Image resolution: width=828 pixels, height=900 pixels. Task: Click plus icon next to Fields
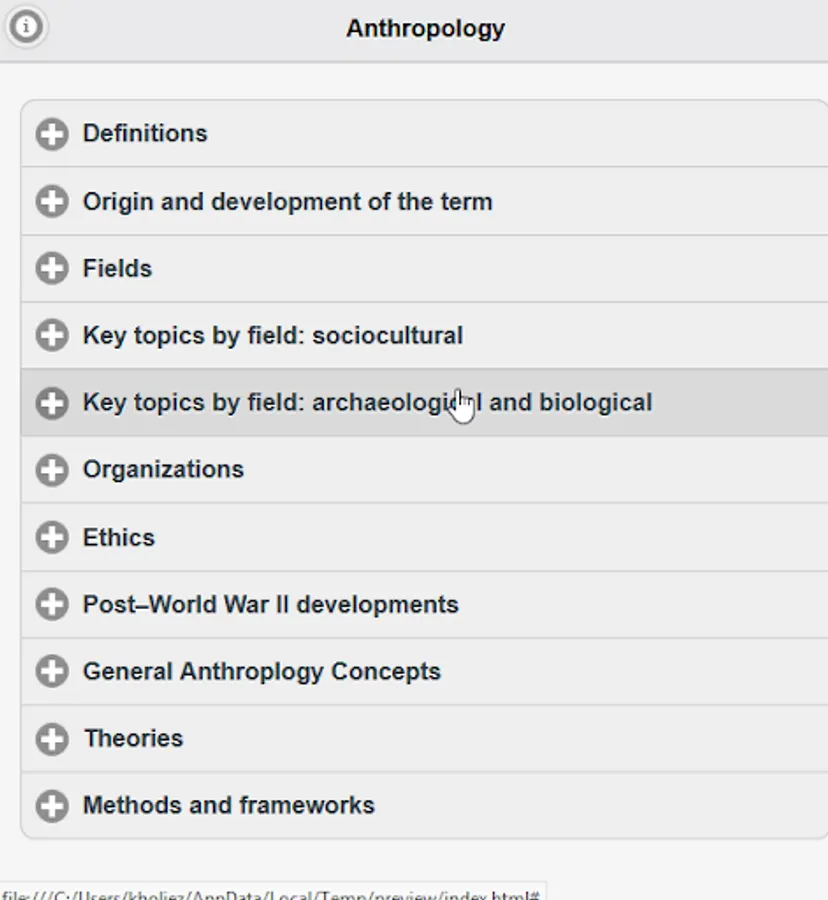pyautogui.click(x=52, y=268)
